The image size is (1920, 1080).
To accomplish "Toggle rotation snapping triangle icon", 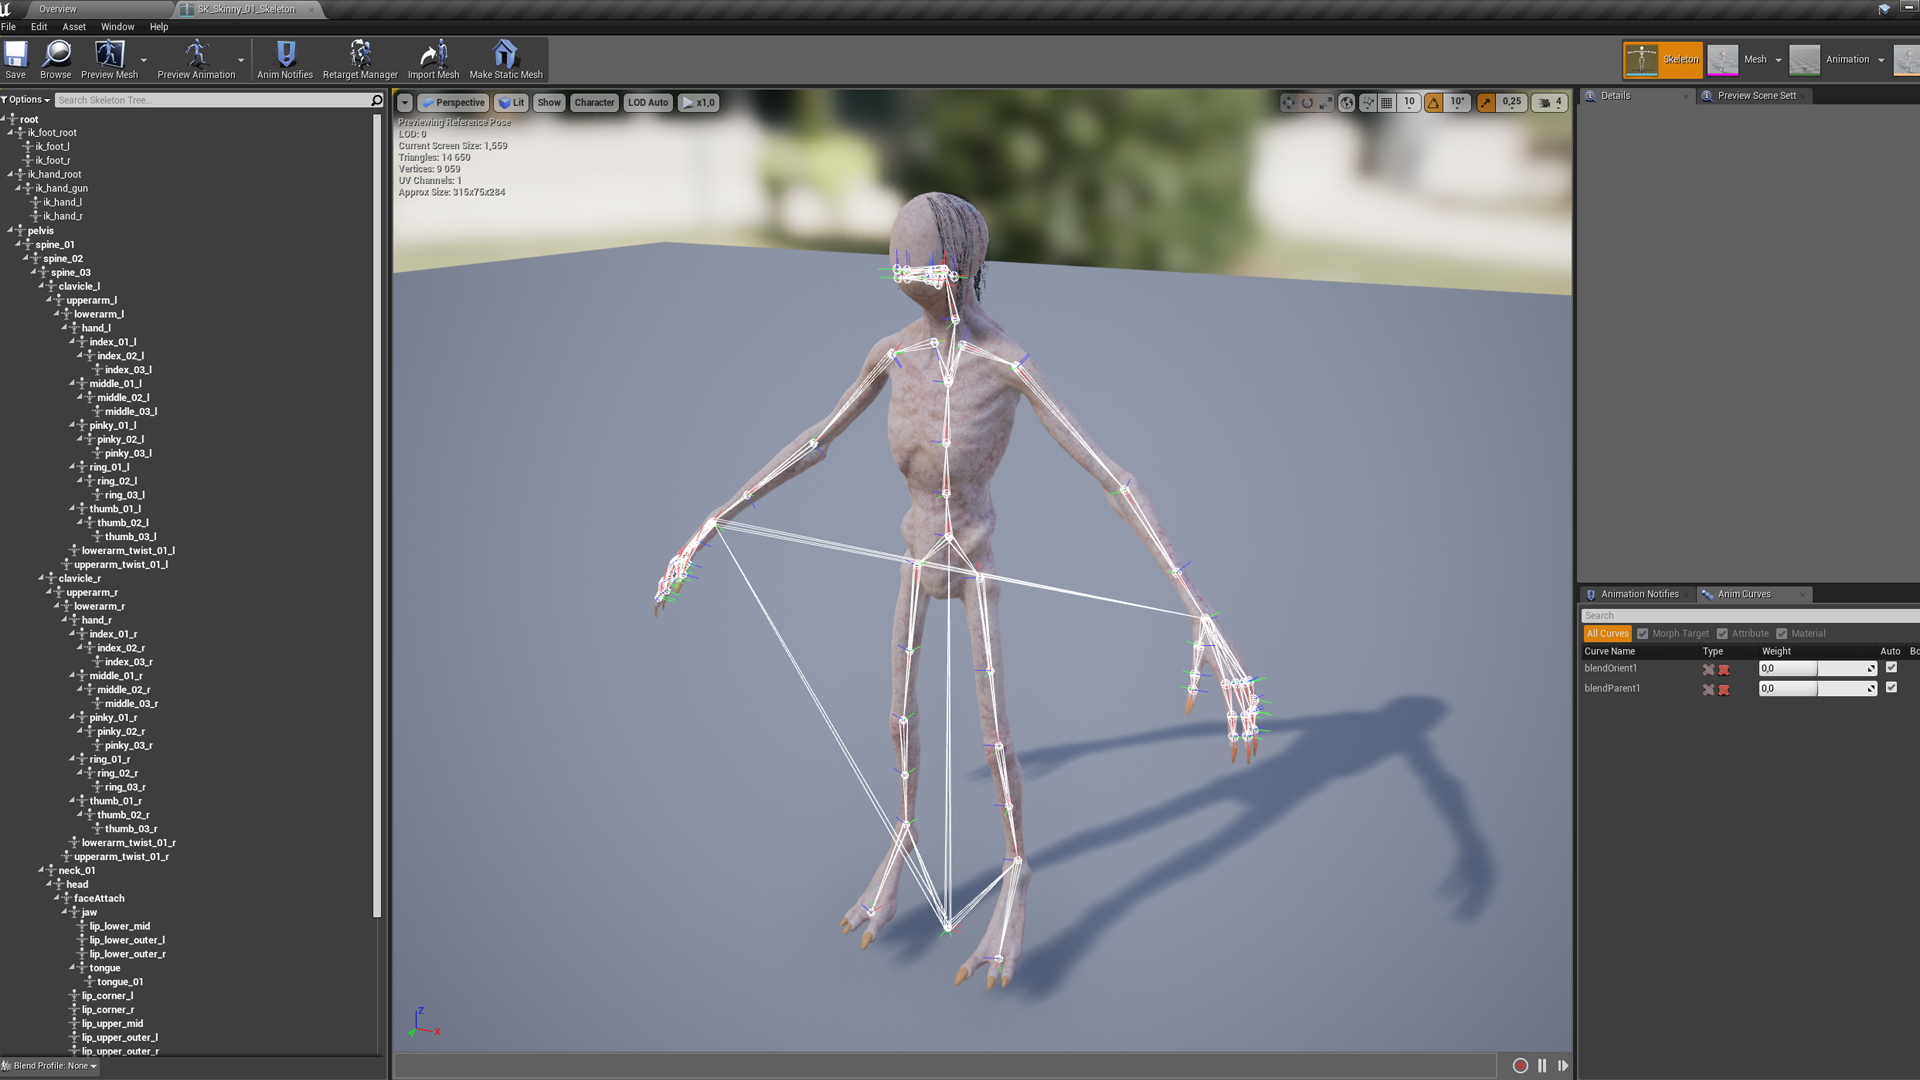I will coord(1434,102).
